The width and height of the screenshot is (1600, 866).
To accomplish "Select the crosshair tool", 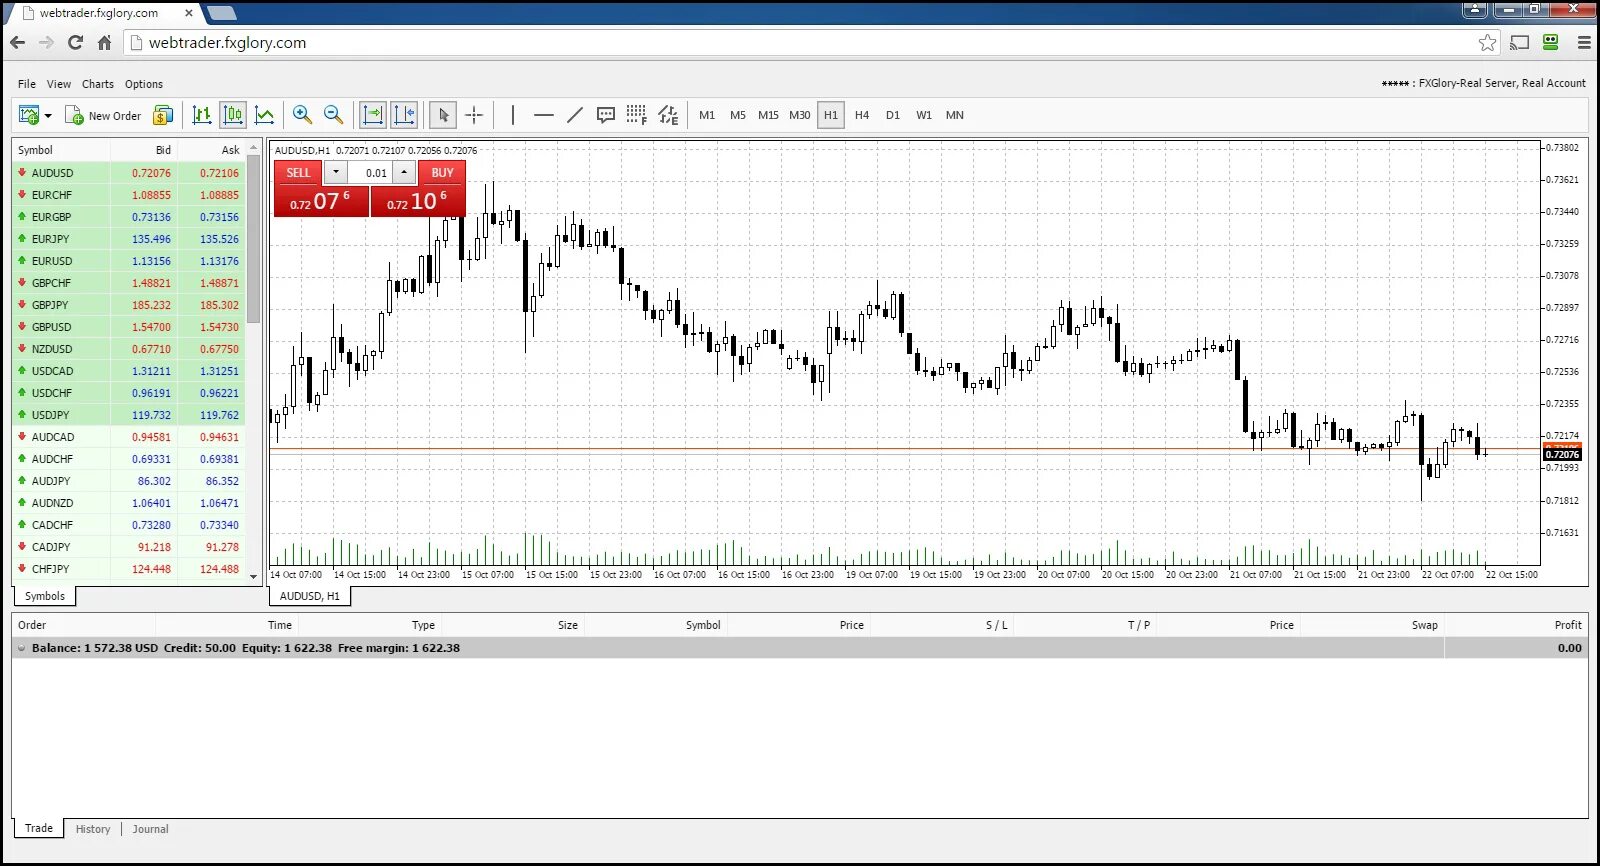I will coord(474,115).
